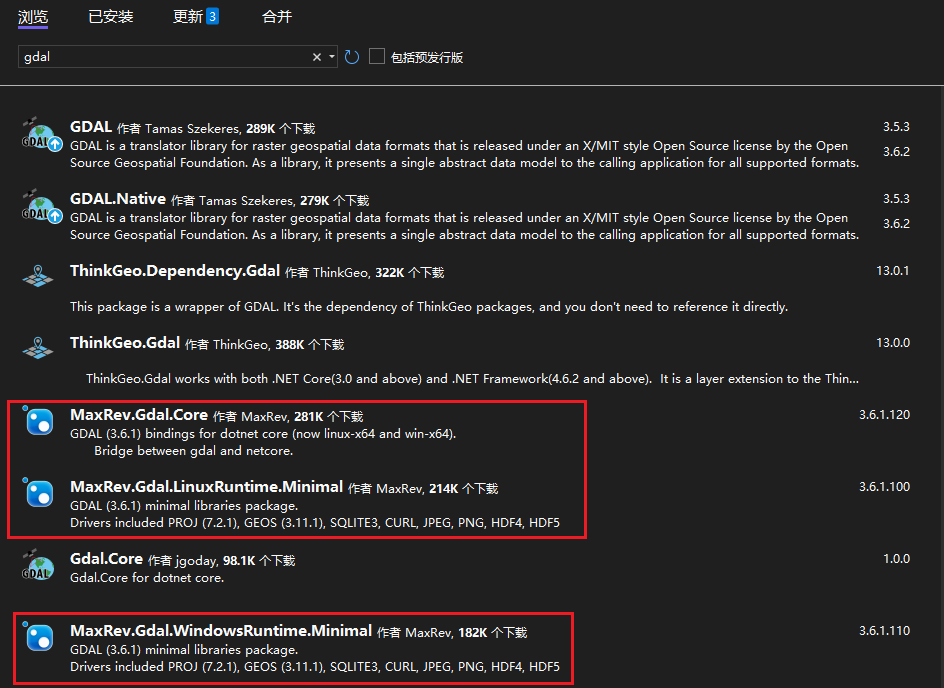944x688 pixels.
Task: Select the MaxRev.Gdal.Core package title
Action: 139,415
